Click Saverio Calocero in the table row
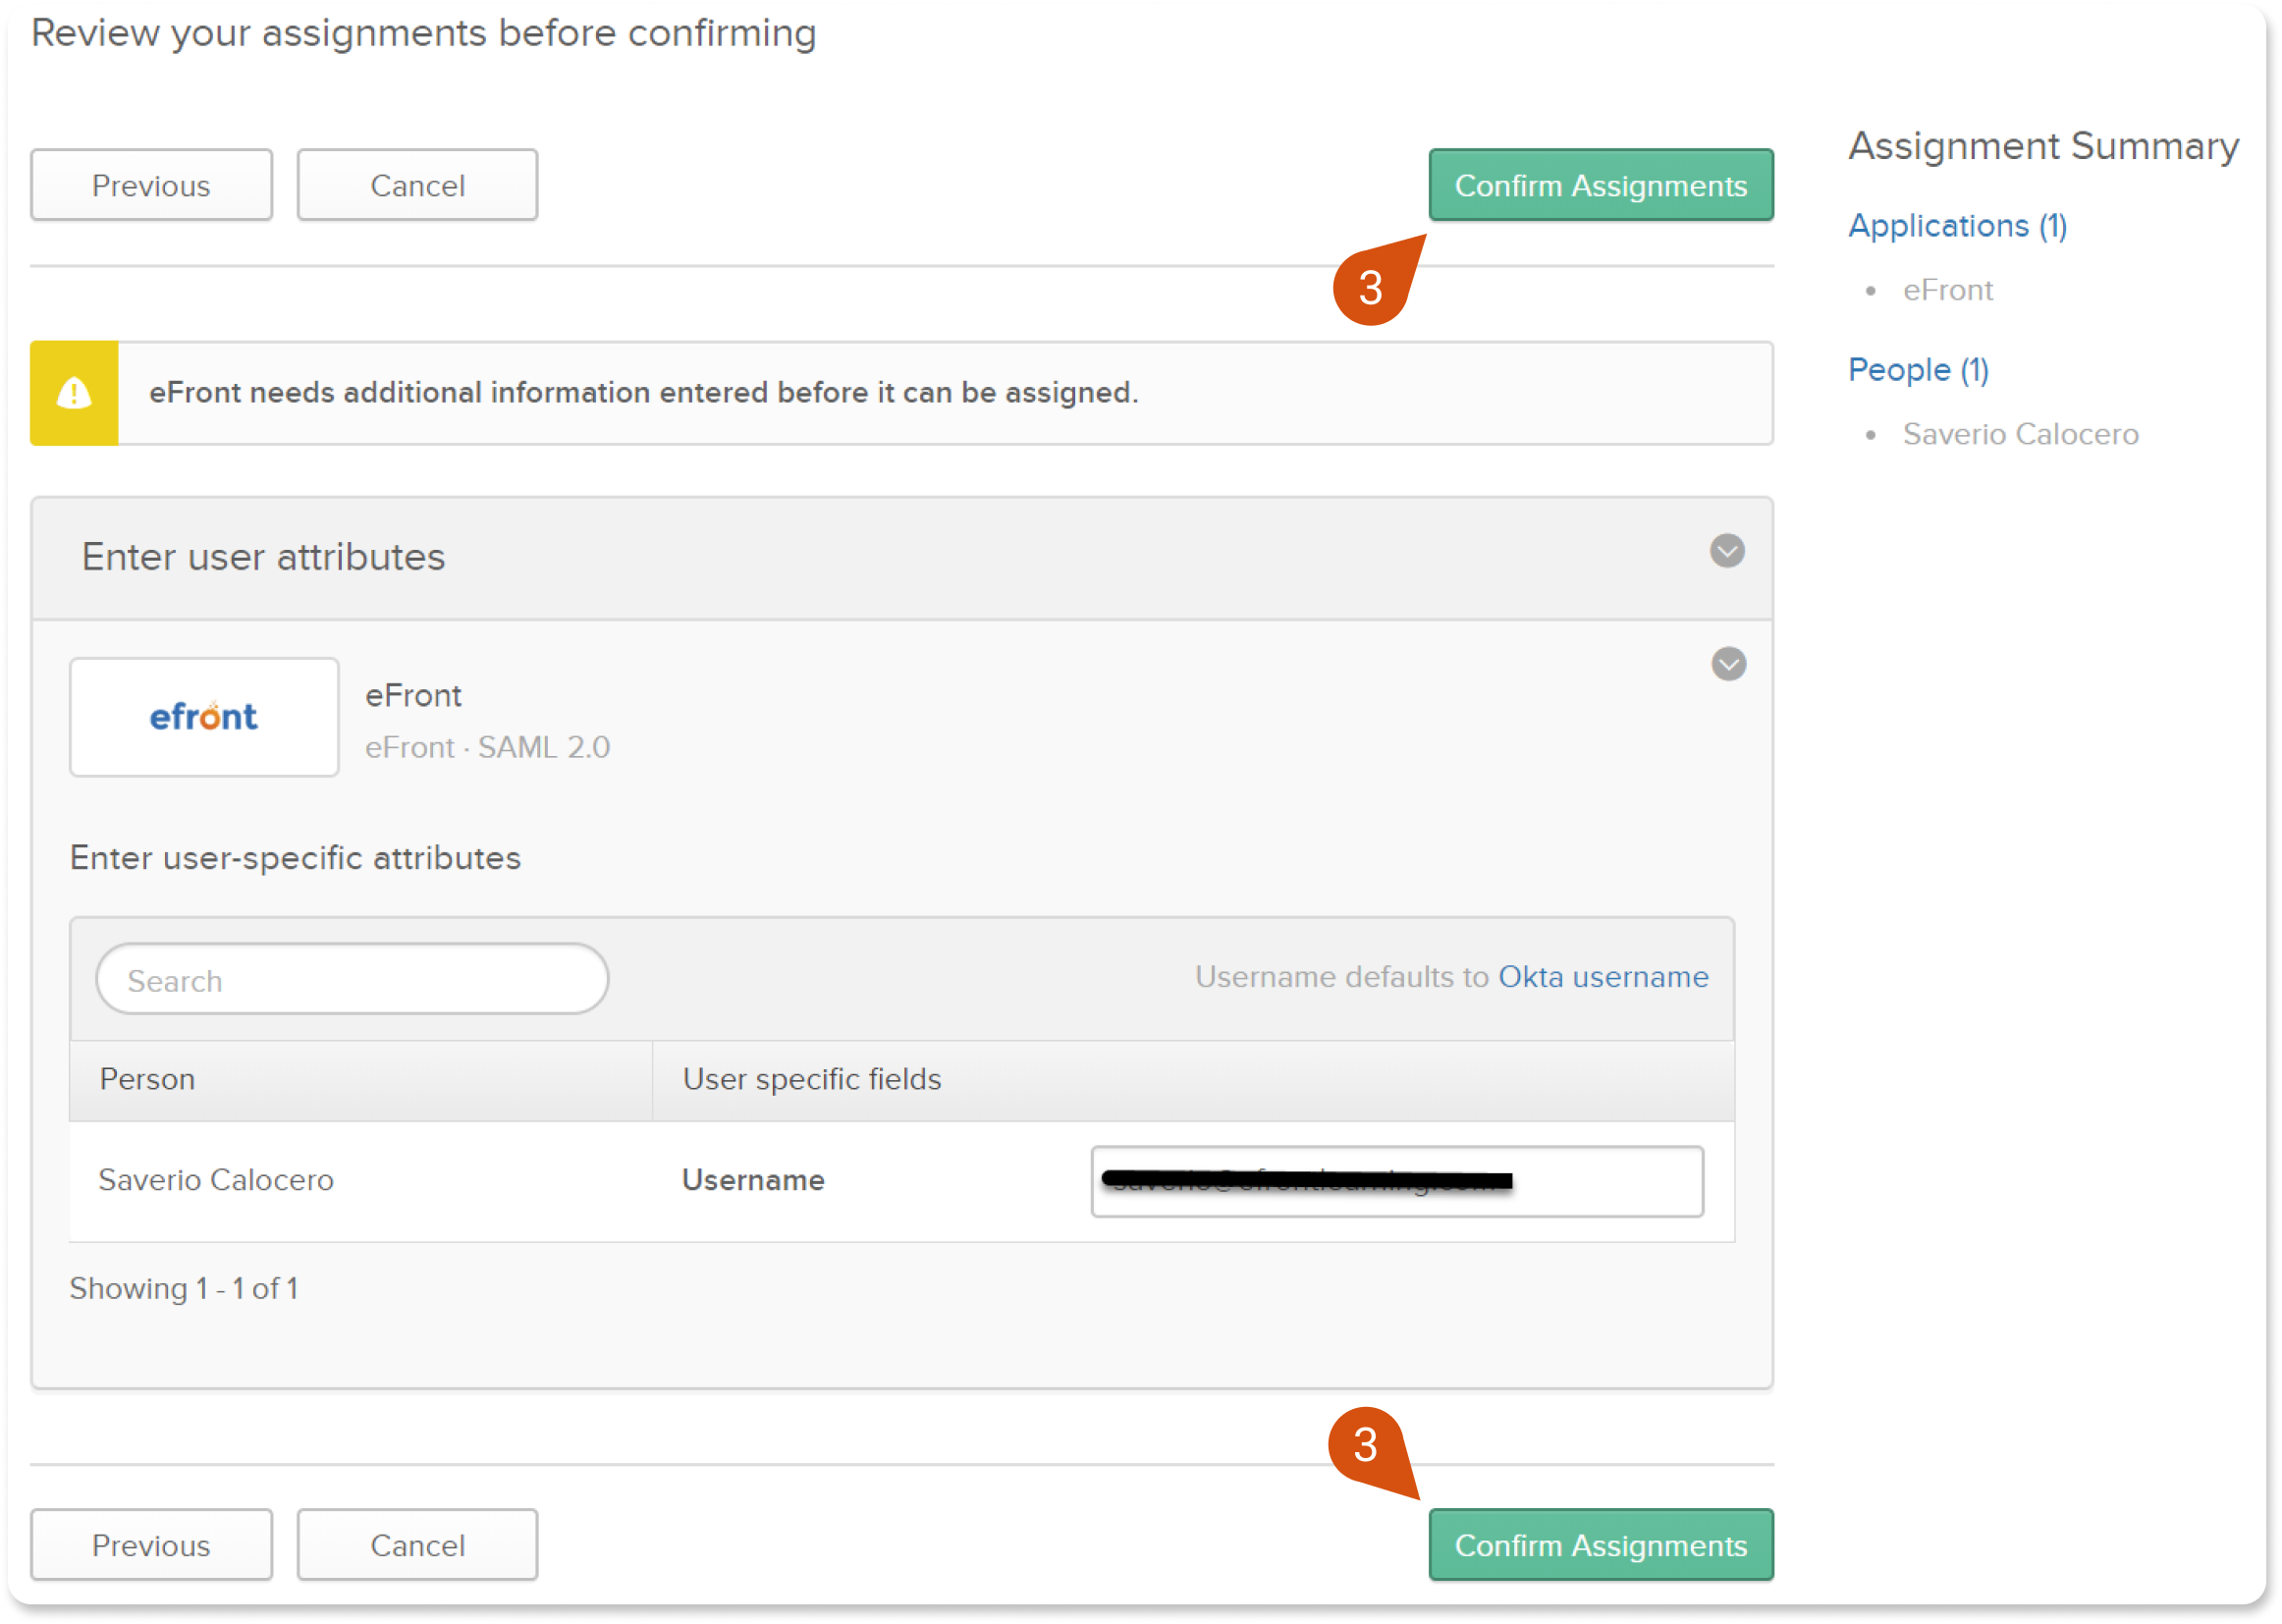This screenshot has width=2282, height=1624. tap(216, 1180)
